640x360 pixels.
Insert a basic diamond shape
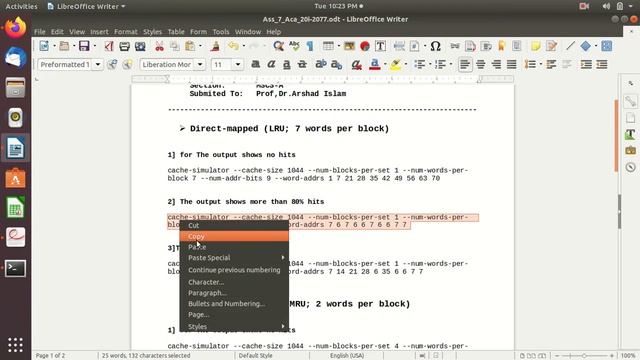(586, 46)
